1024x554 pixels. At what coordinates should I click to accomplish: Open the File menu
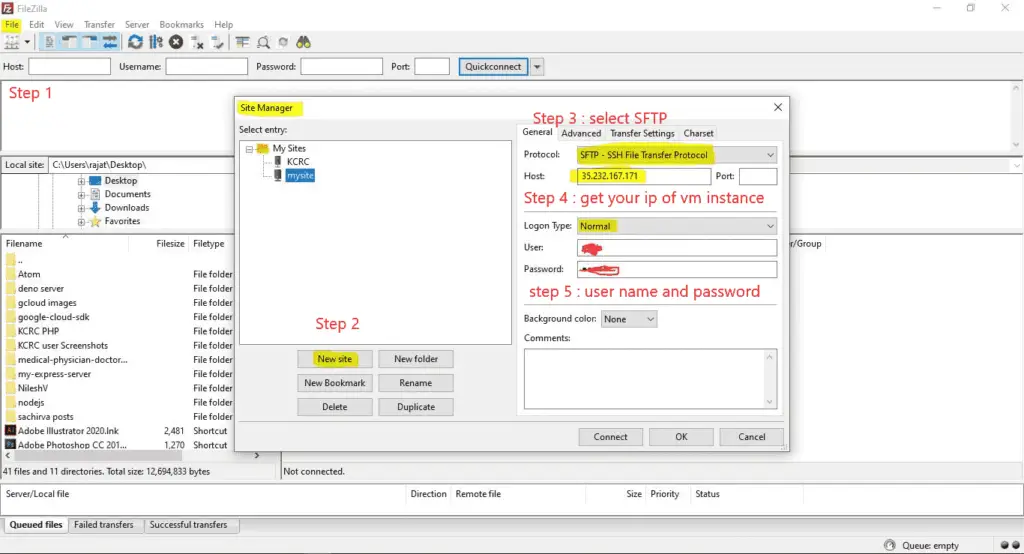coord(12,24)
